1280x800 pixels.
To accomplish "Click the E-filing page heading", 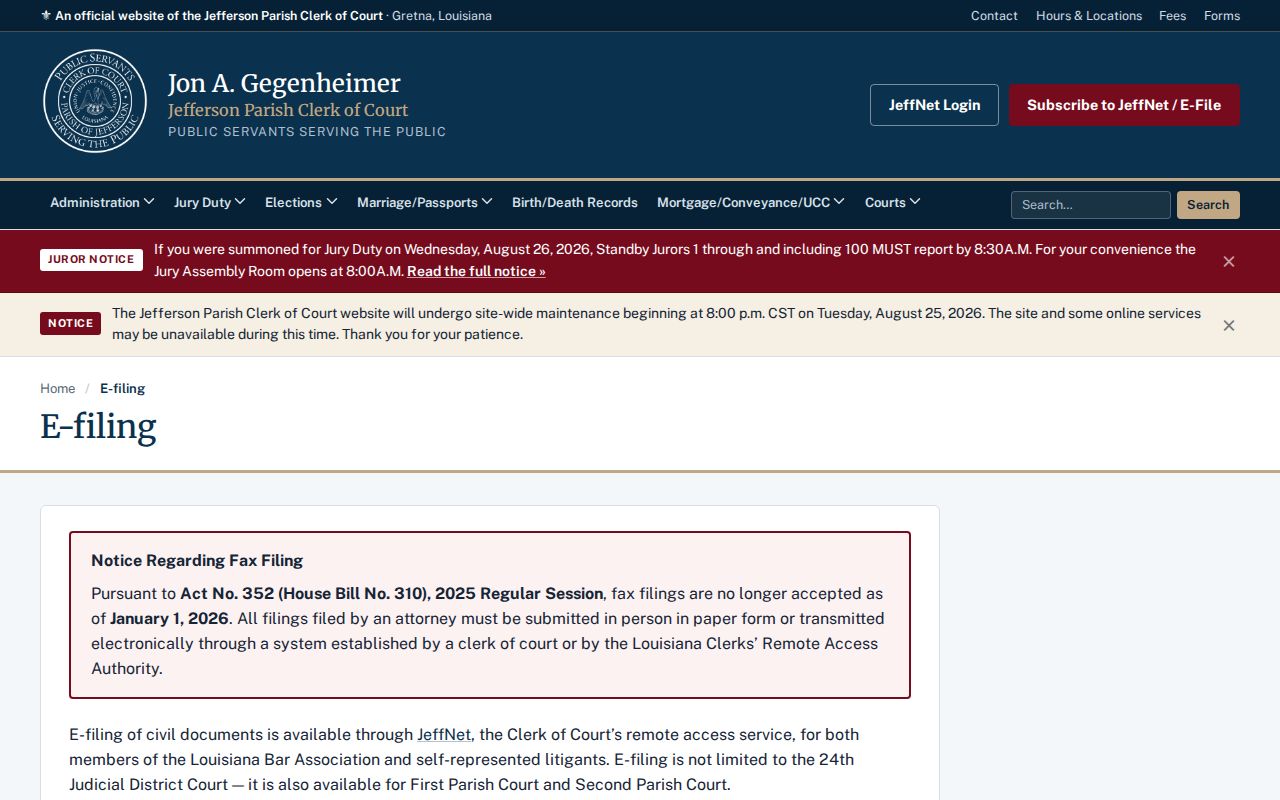I will pyautogui.click(x=98, y=427).
